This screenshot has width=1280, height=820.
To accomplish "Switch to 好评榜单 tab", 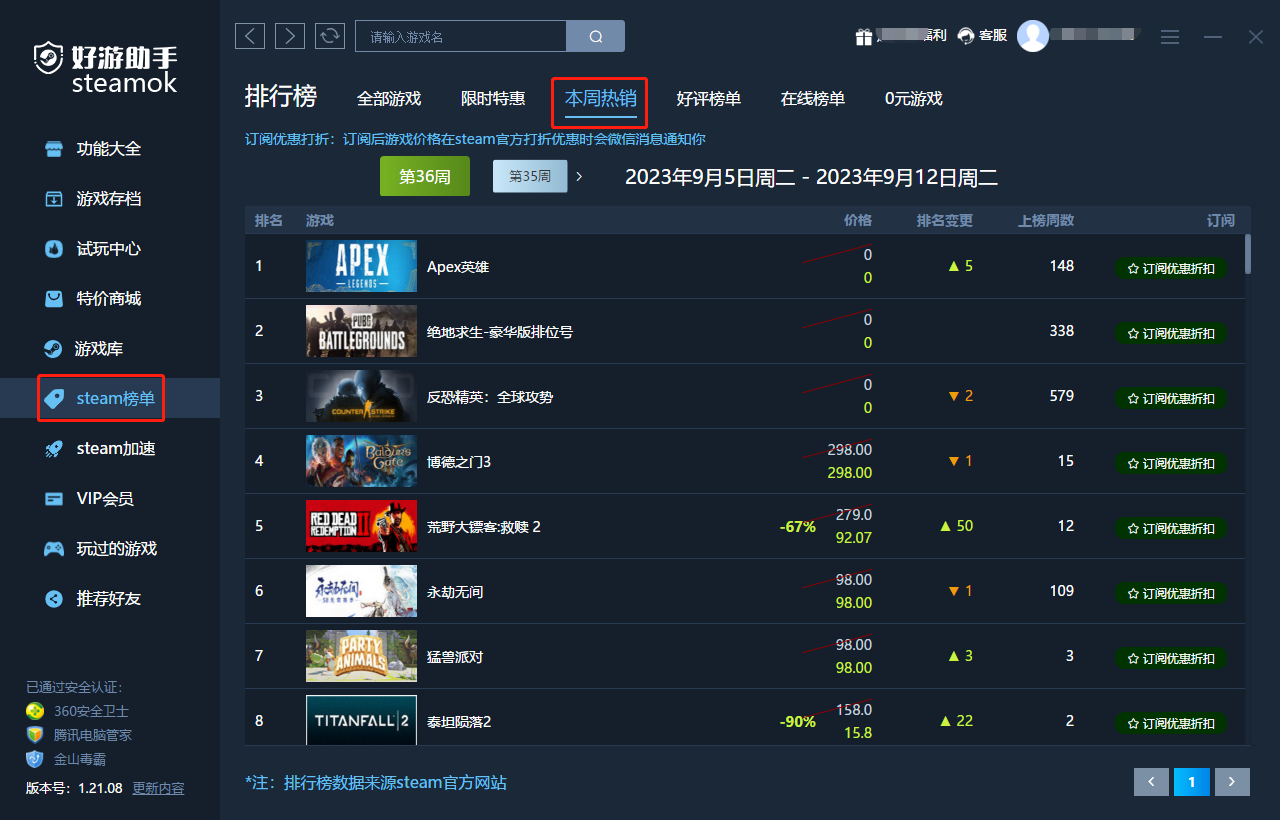I will click(x=709, y=99).
